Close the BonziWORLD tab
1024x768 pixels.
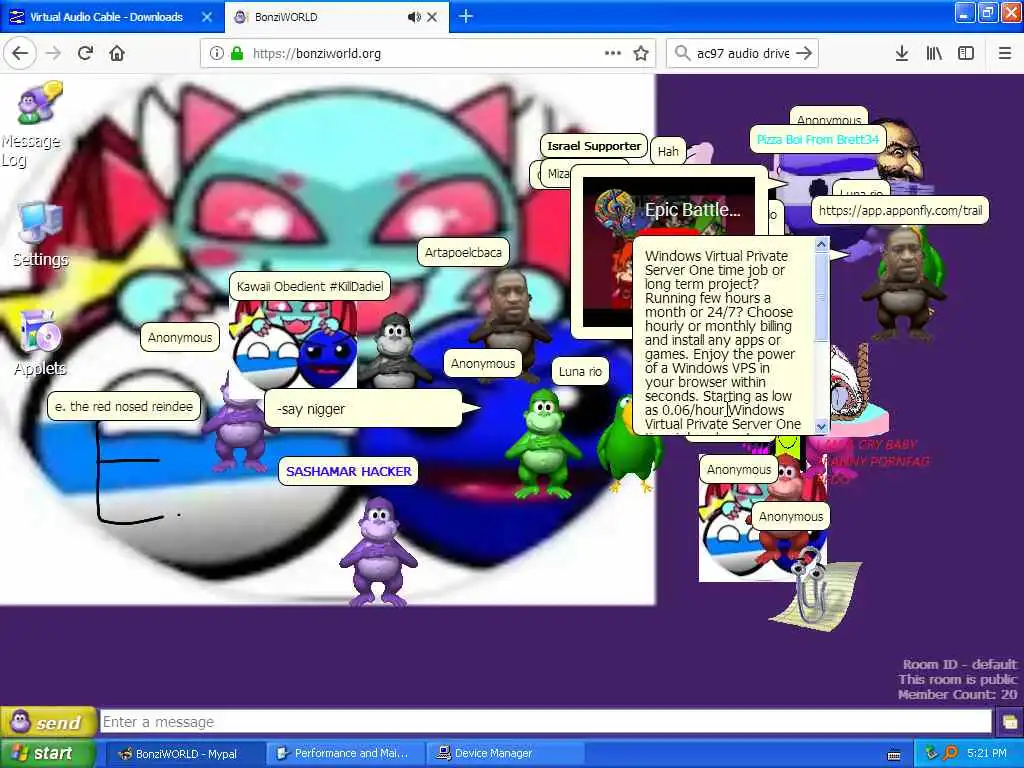[x=432, y=17]
